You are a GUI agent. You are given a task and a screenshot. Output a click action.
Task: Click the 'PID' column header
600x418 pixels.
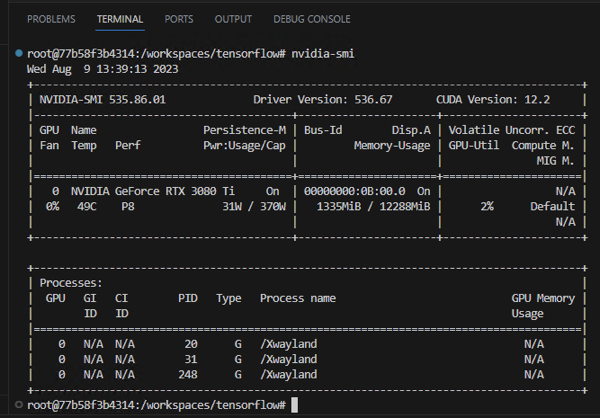(188, 298)
